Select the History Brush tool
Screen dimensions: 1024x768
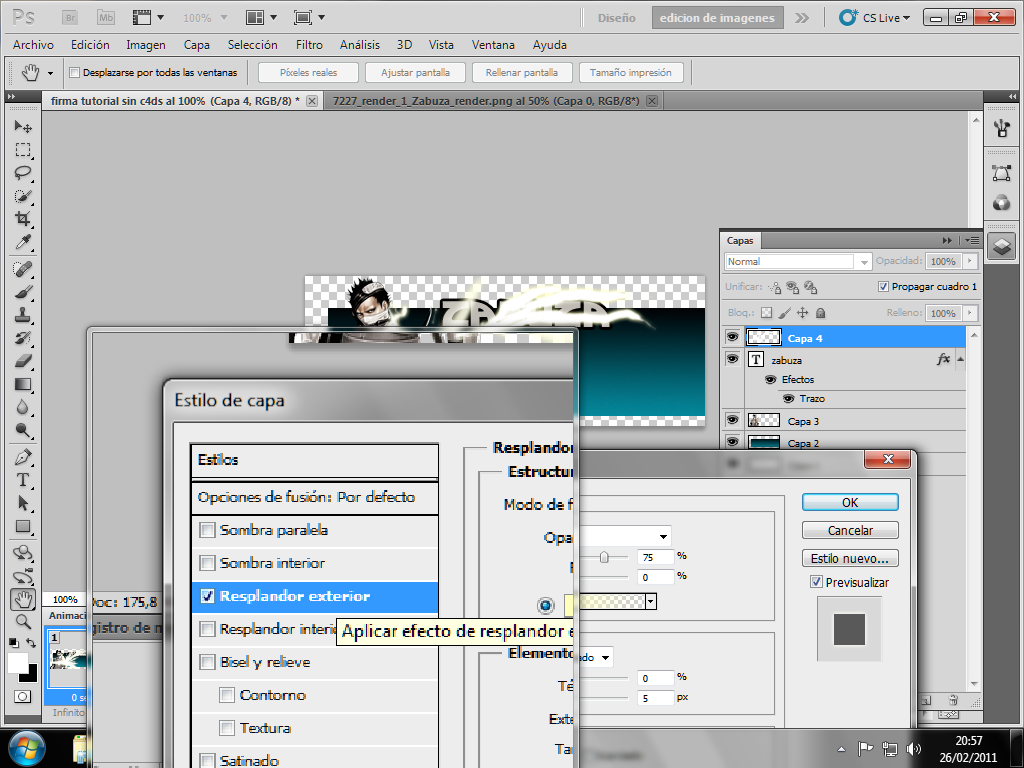(23, 338)
